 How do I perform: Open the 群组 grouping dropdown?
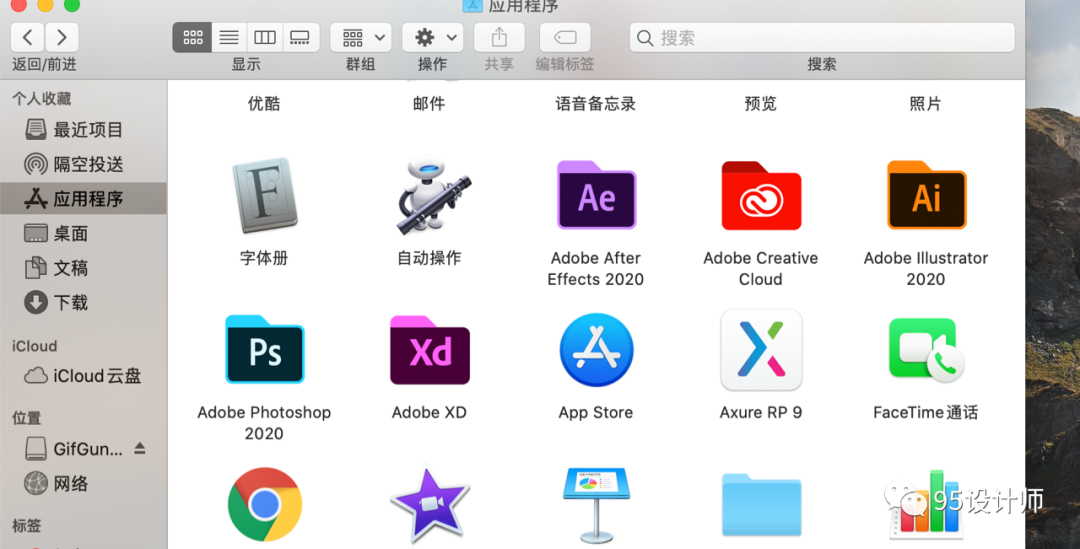[361, 37]
